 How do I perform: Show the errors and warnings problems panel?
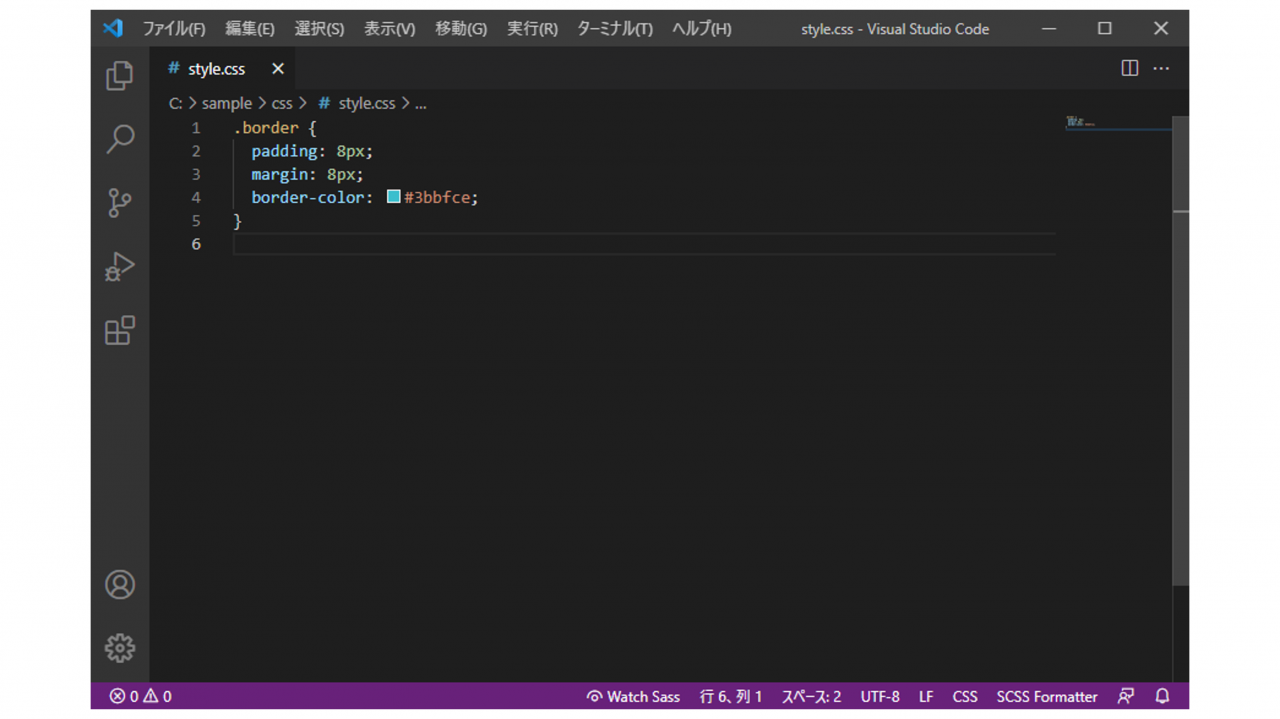[140, 696]
